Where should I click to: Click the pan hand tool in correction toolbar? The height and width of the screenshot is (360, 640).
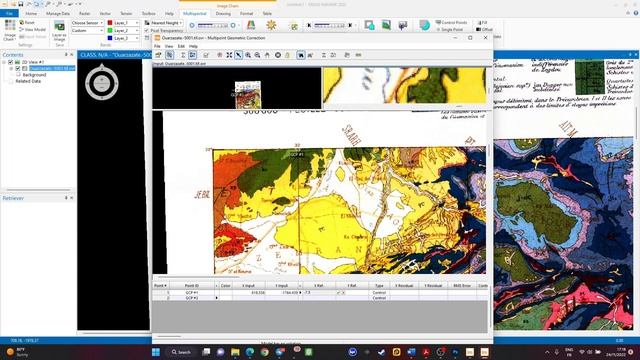pyautogui.click(x=267, y=55)
